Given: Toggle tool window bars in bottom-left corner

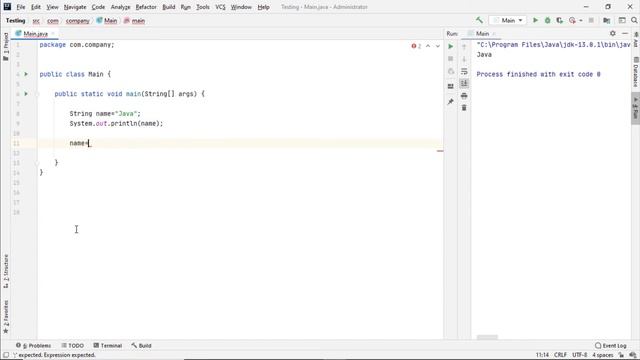Looking at the screenshot, I should pyautogui.click(x=6, y=355).
